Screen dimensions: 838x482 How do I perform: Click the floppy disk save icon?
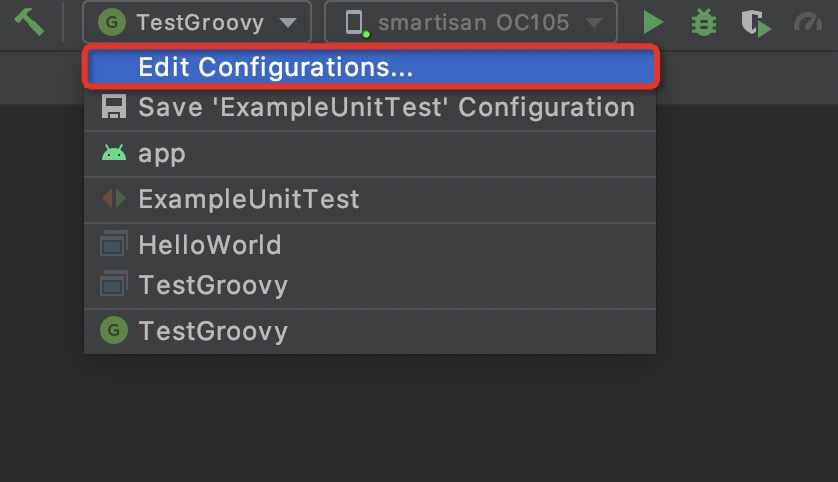[x=114, y=107]
